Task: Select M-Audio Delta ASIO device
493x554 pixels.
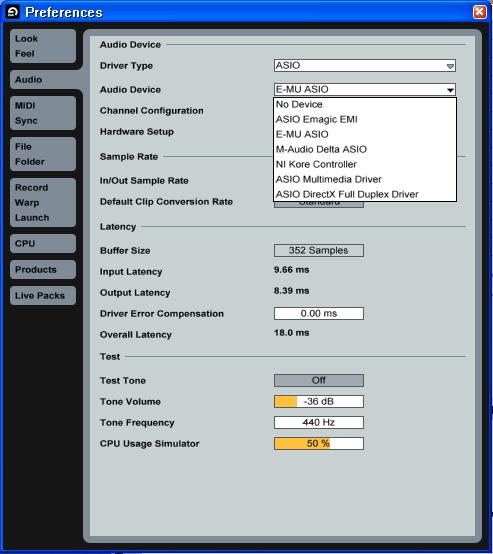Action: click(x=365, y=149)
